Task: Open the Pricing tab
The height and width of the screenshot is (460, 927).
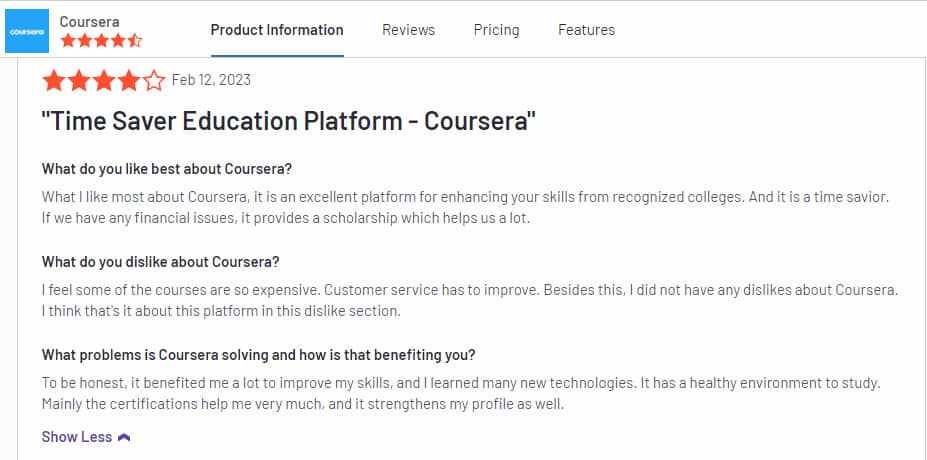Action: (496, 30)
